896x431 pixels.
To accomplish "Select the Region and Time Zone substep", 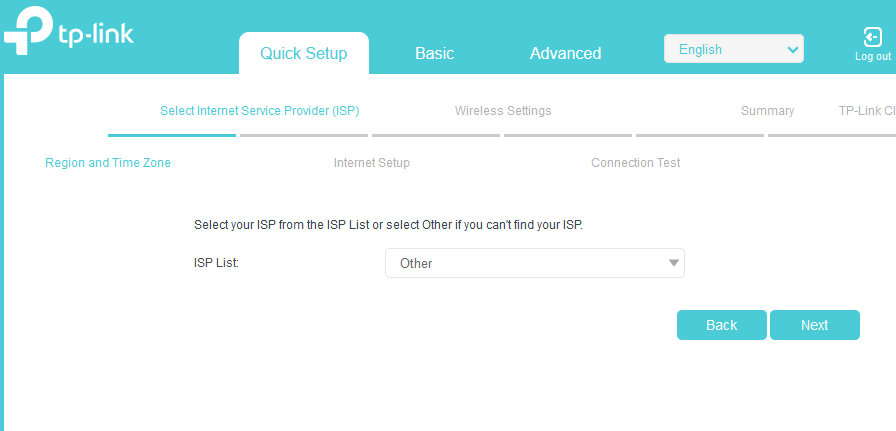I will 108,163.
